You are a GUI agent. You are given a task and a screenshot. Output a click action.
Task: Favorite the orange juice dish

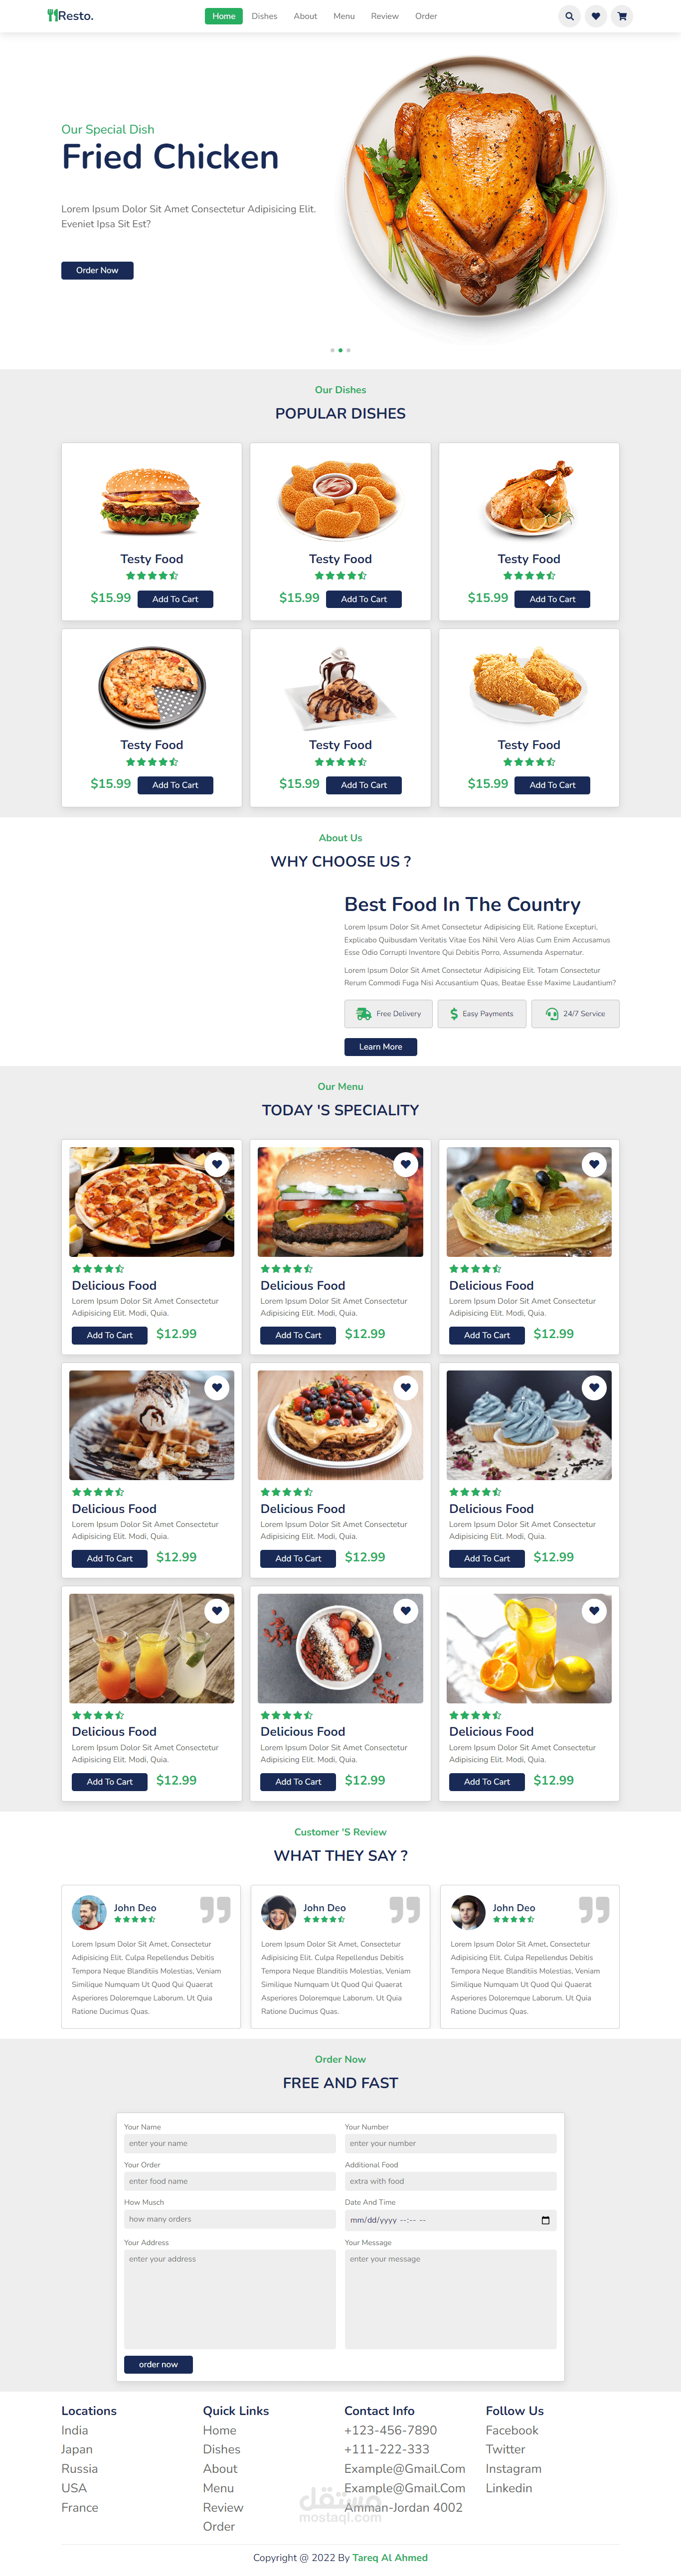595,1611
